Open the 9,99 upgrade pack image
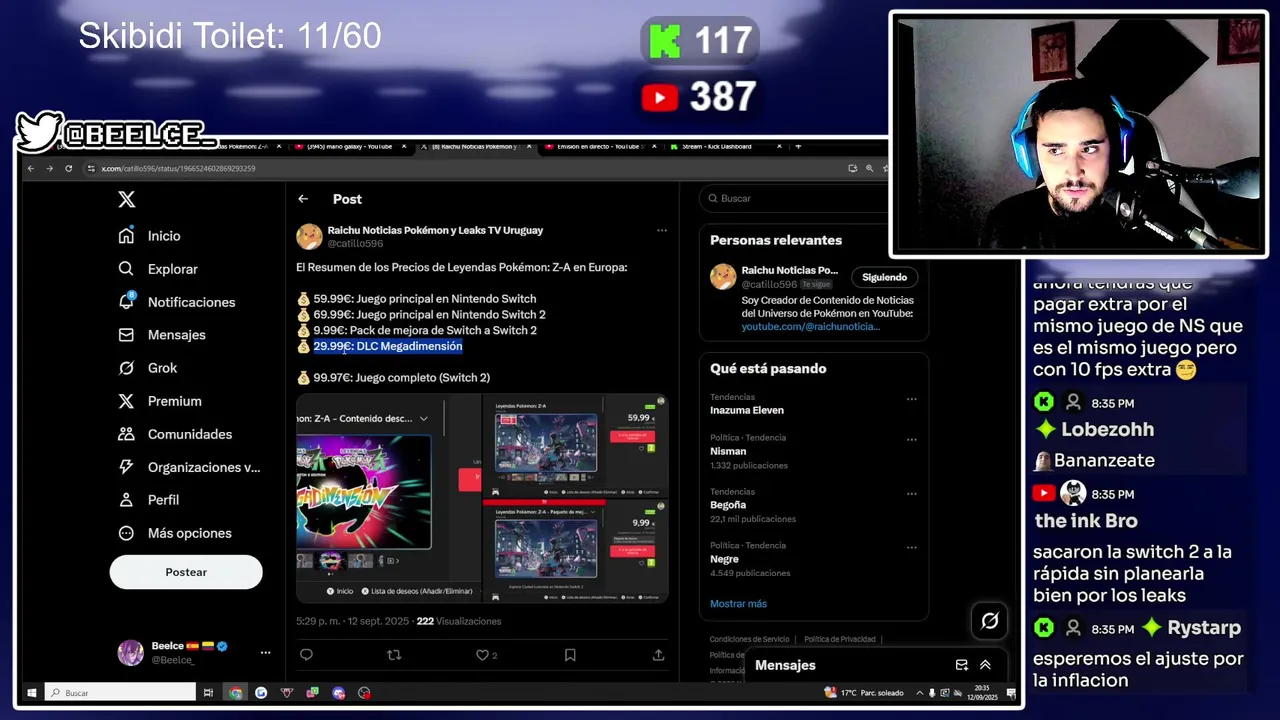This screenshot has height=720, width=1280. pos(575,551)
